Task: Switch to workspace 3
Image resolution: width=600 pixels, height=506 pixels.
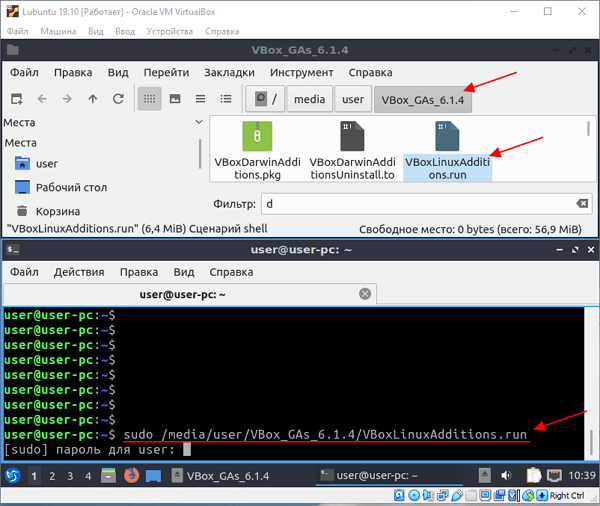Action: 70,476
